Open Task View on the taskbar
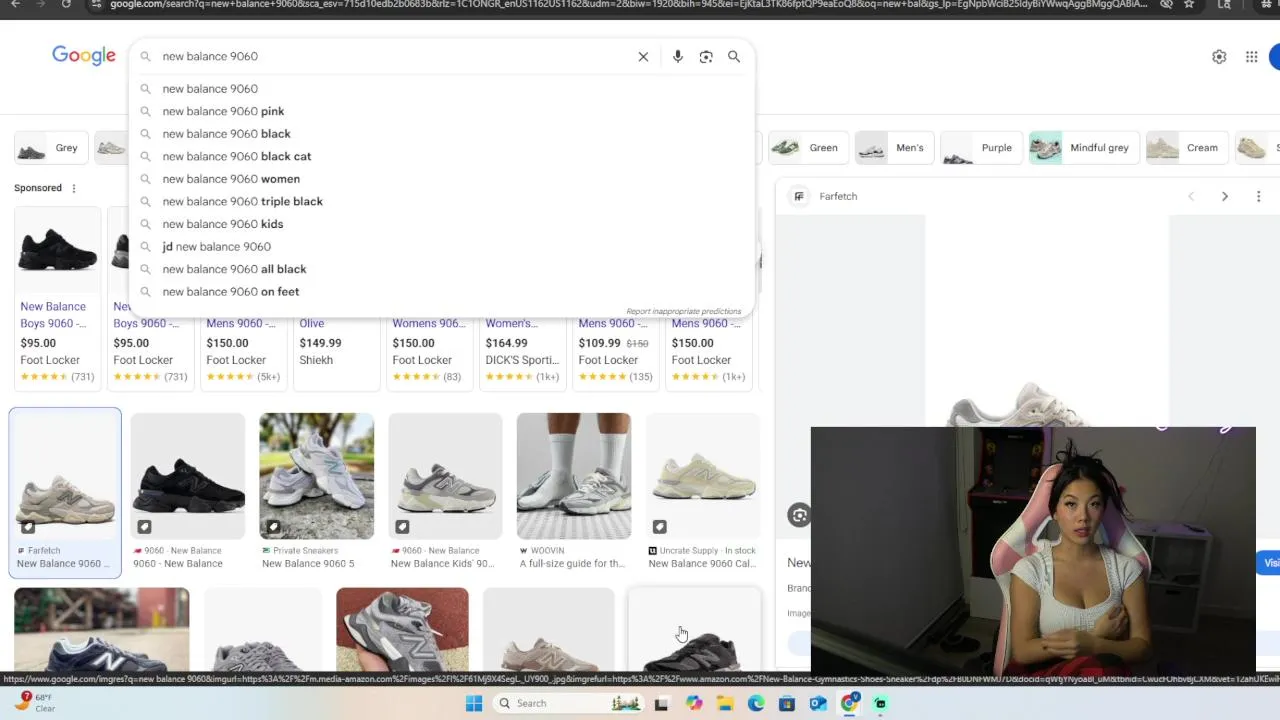1280x720 pixels. click(661, 703)
